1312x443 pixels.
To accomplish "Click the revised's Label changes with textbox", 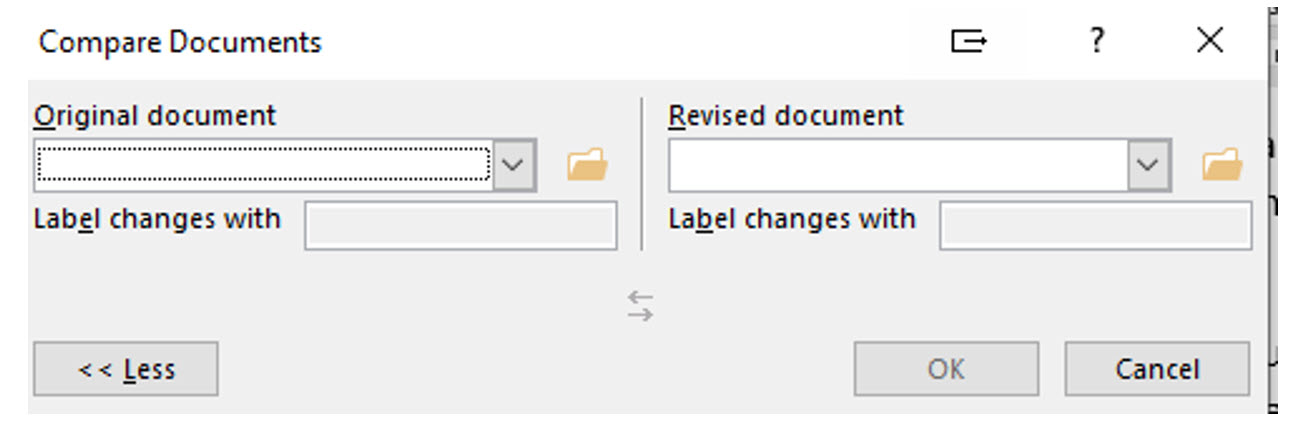I will point(1095,226).
